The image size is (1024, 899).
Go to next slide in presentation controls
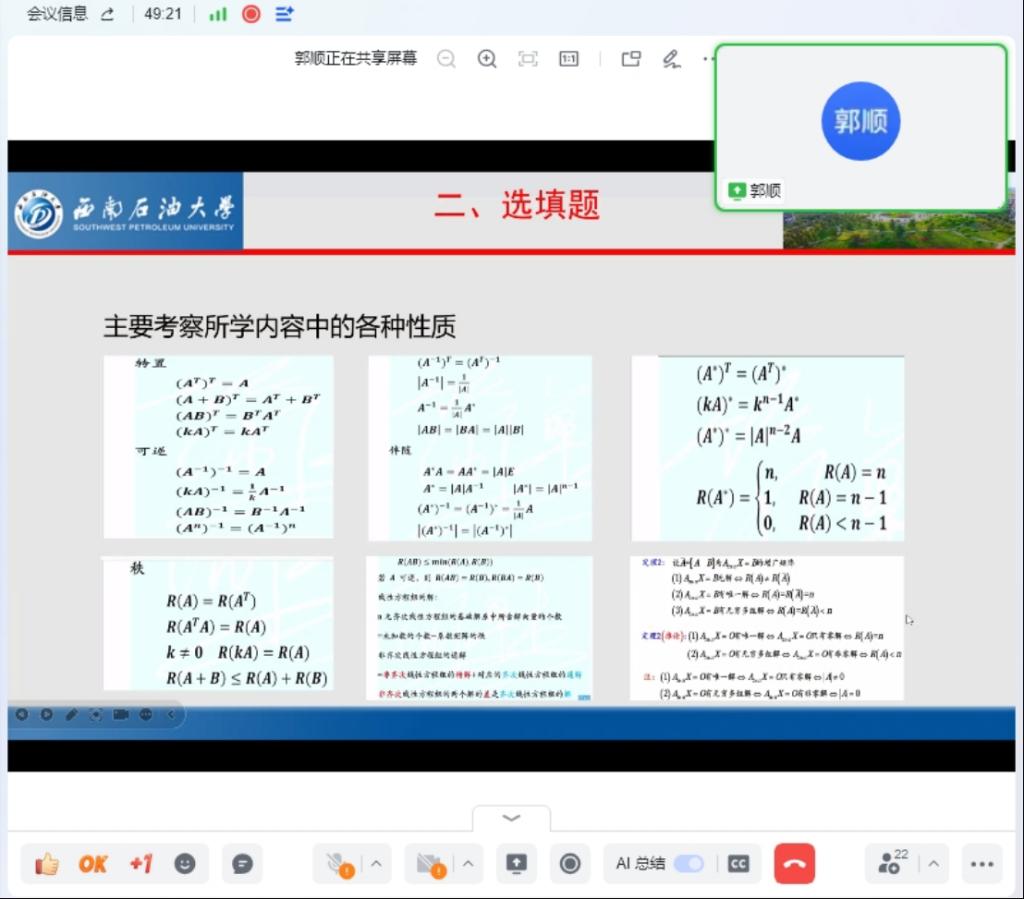pyautogui.click(x=46, y=715)
